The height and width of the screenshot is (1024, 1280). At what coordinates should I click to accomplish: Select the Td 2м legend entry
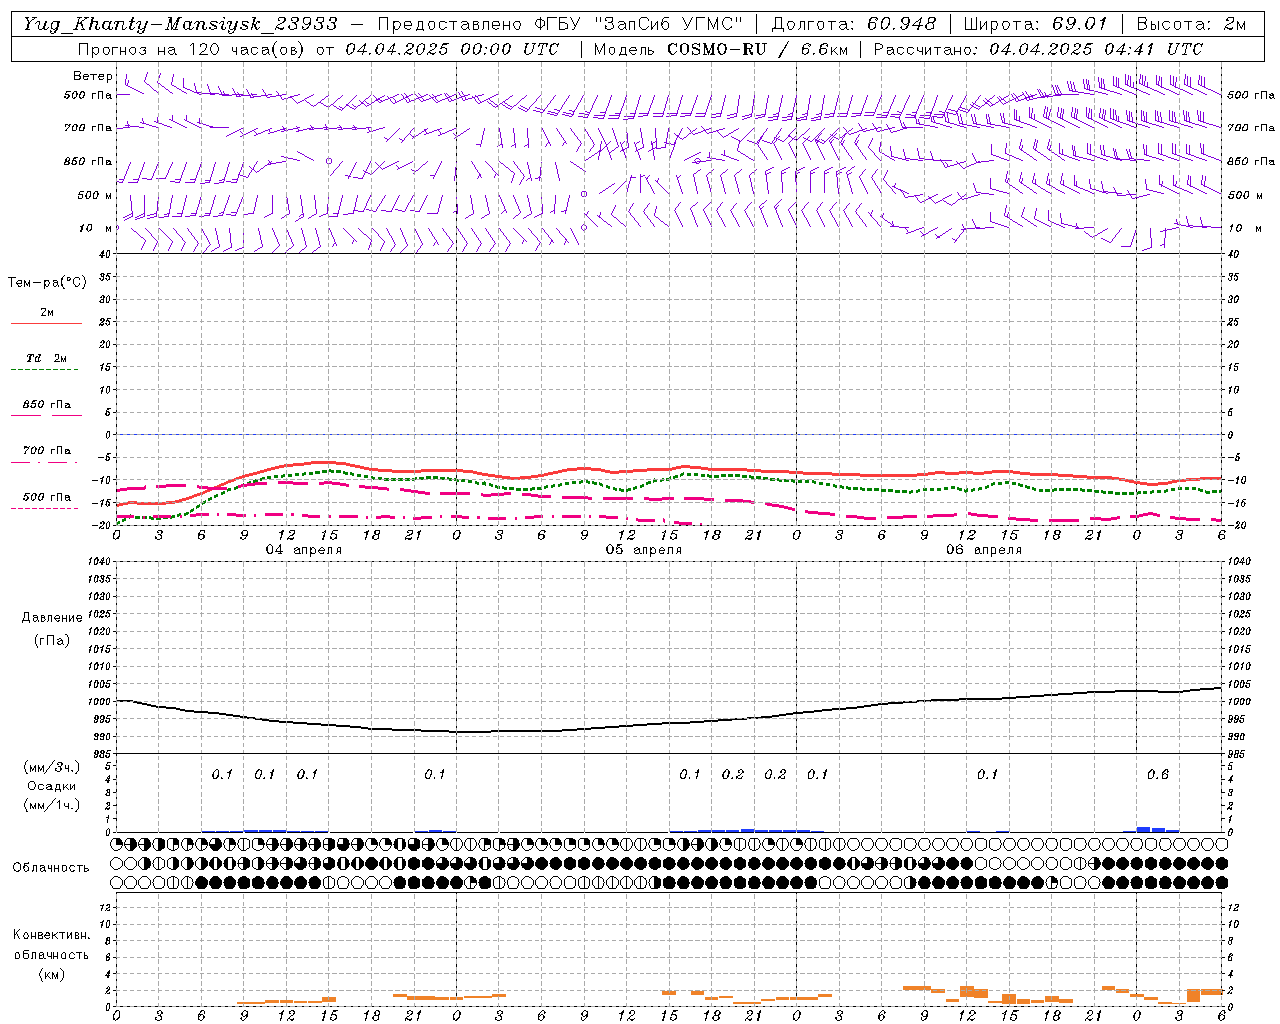(47, 358)
